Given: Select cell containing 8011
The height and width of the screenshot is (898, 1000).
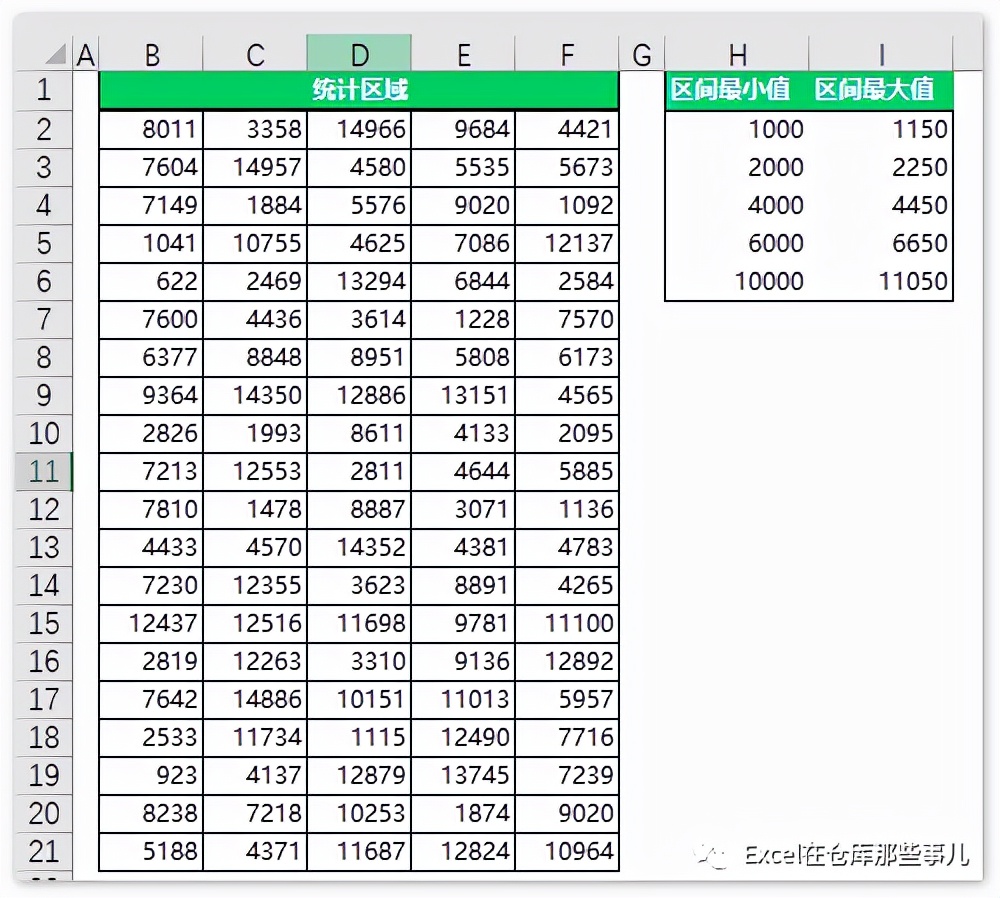Looking at the screenshot, I should [x=151, y=129].
